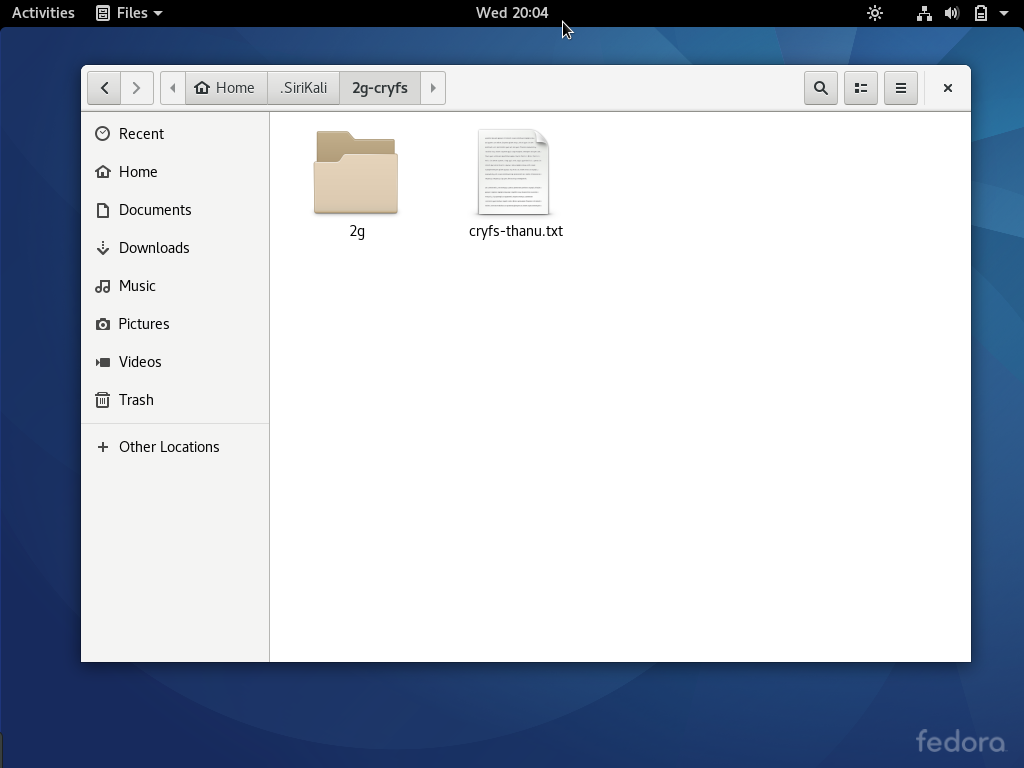1024x768 pixels.
Task: Open the Files application menu in top bar
Action: tap(129, 13)
